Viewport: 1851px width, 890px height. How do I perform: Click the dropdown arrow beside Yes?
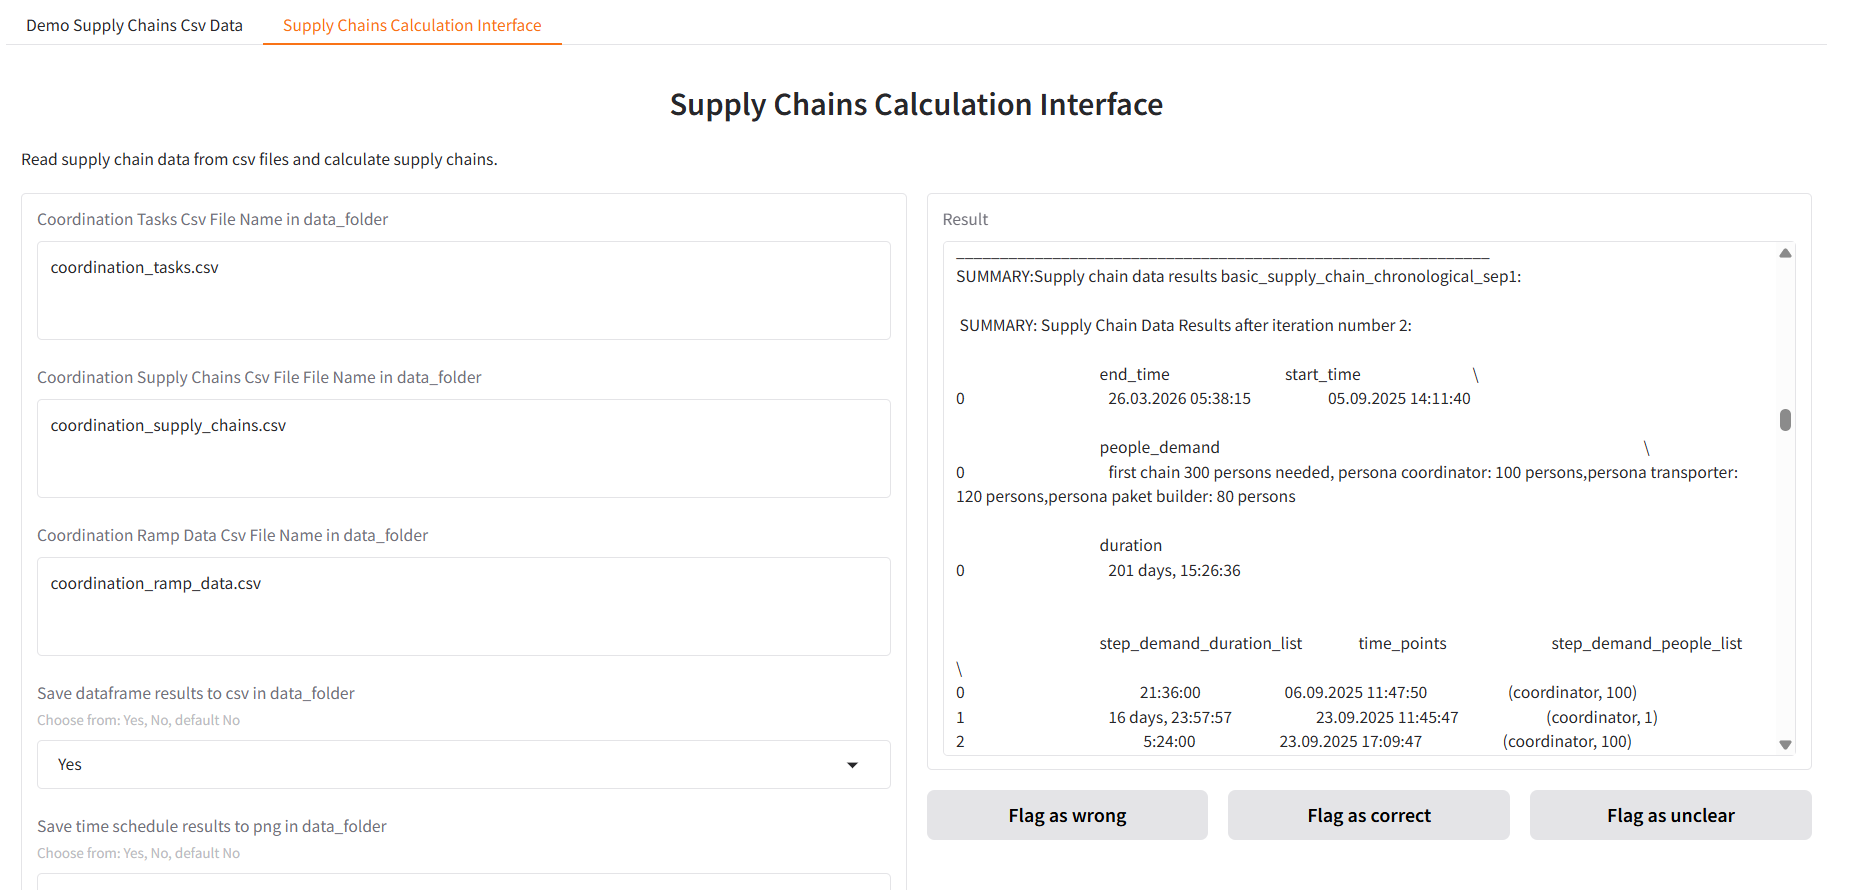coord(852,765)
